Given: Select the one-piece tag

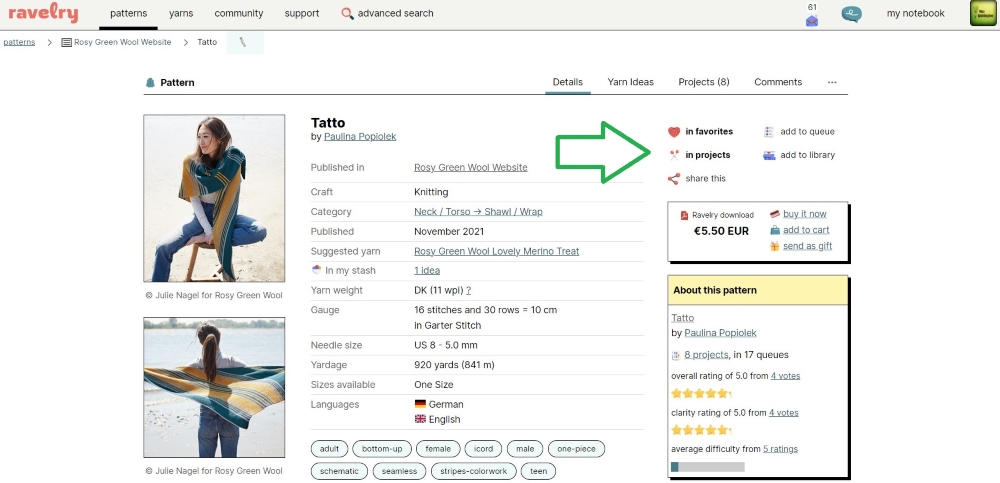Looking at the screenshot, I should click(x=577, y=449).
